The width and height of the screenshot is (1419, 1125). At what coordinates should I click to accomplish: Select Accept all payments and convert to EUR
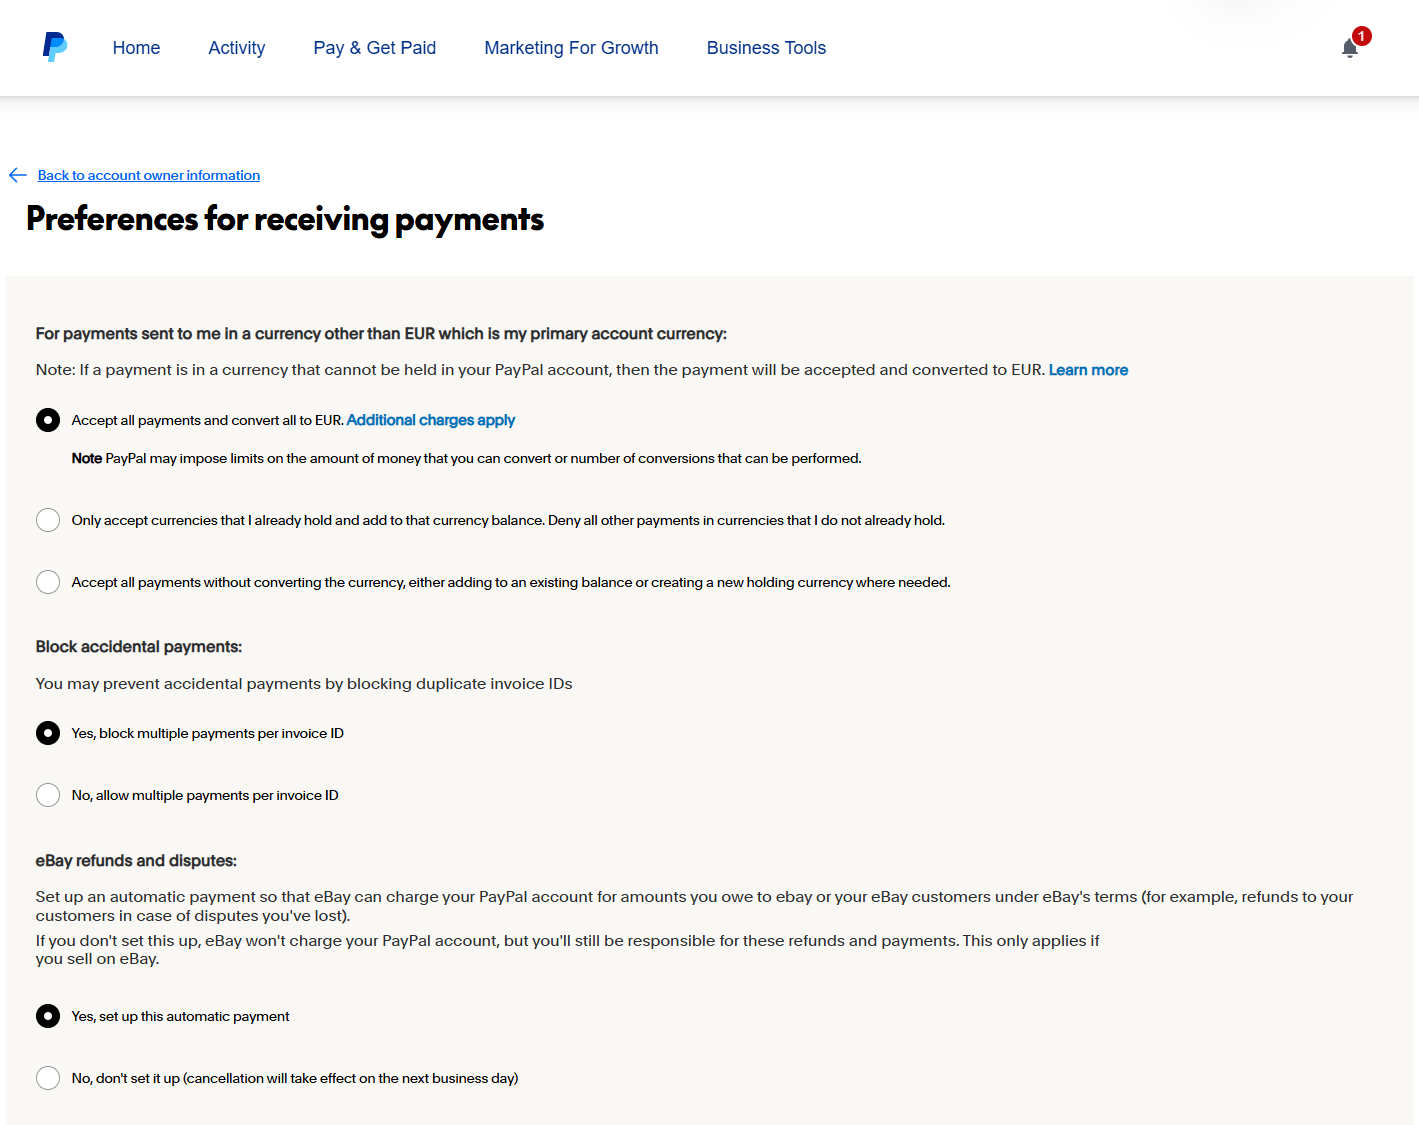point(48,420)
